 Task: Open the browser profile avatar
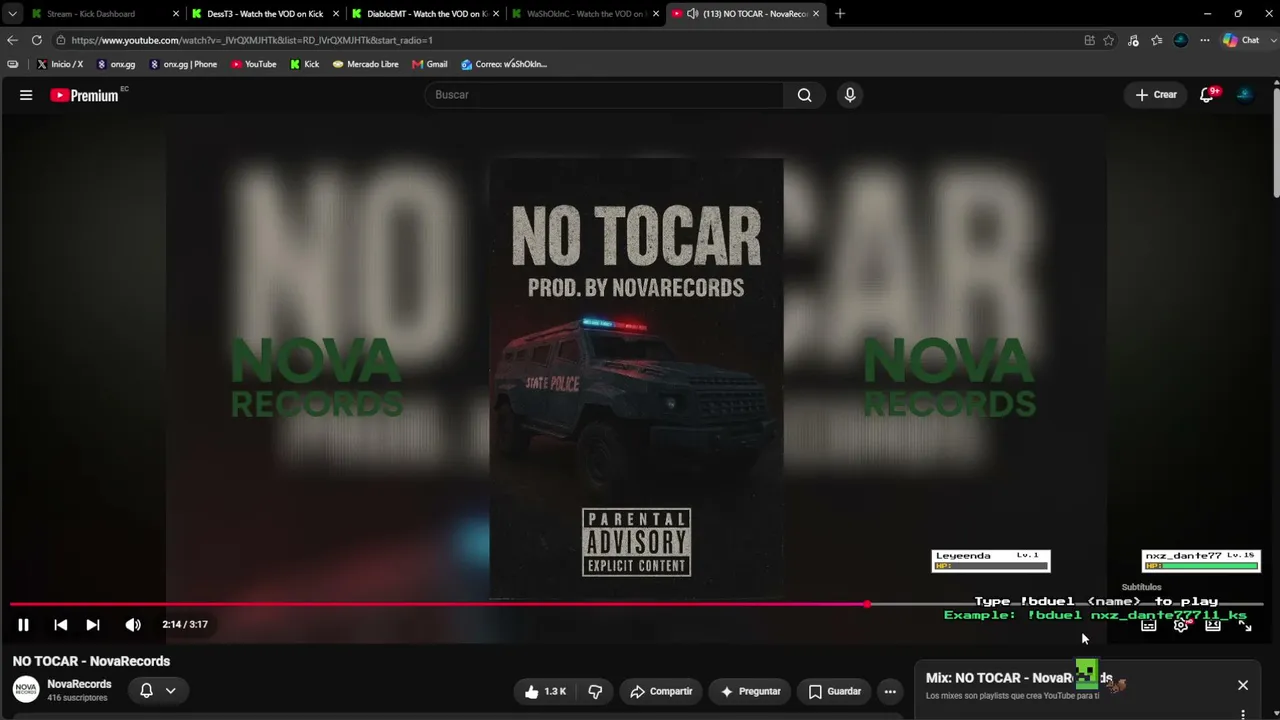point(1181,40)
